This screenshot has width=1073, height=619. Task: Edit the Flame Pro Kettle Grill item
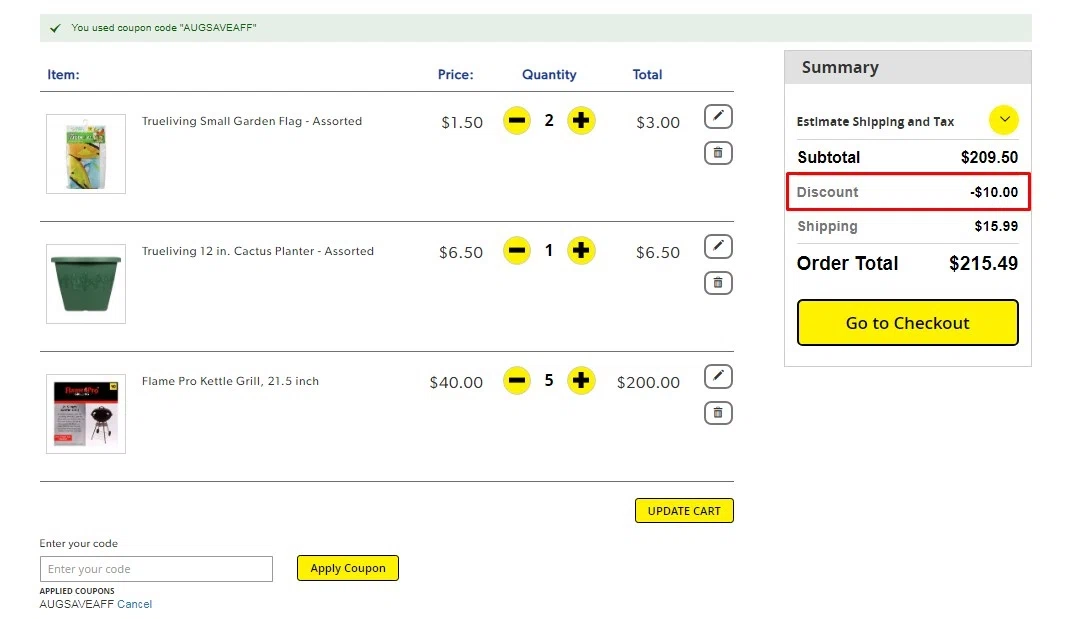tap(718, 377)
